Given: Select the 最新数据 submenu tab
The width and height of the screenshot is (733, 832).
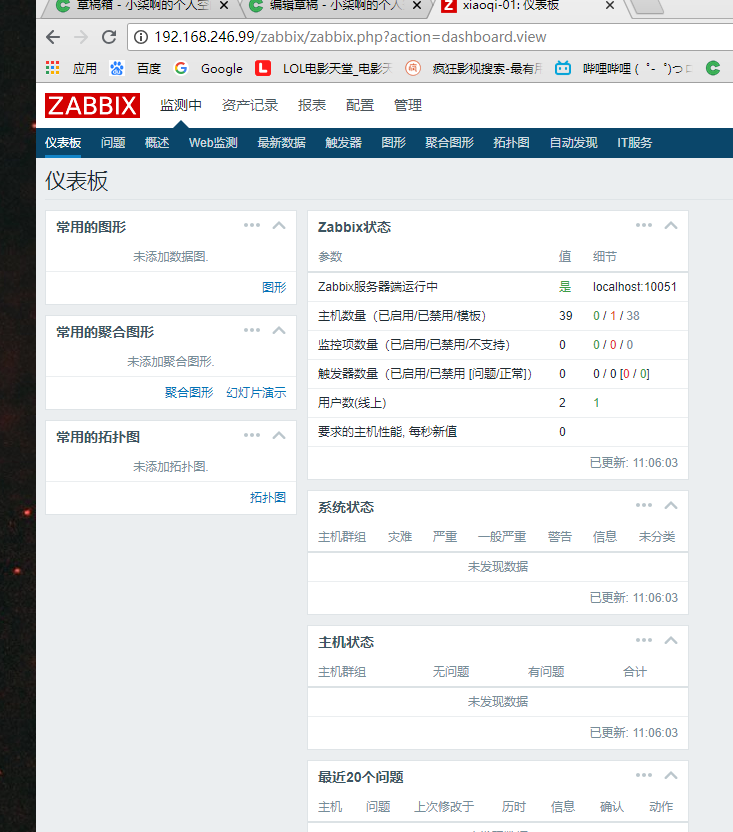Looking at the screenshot, I should (282, 143).
